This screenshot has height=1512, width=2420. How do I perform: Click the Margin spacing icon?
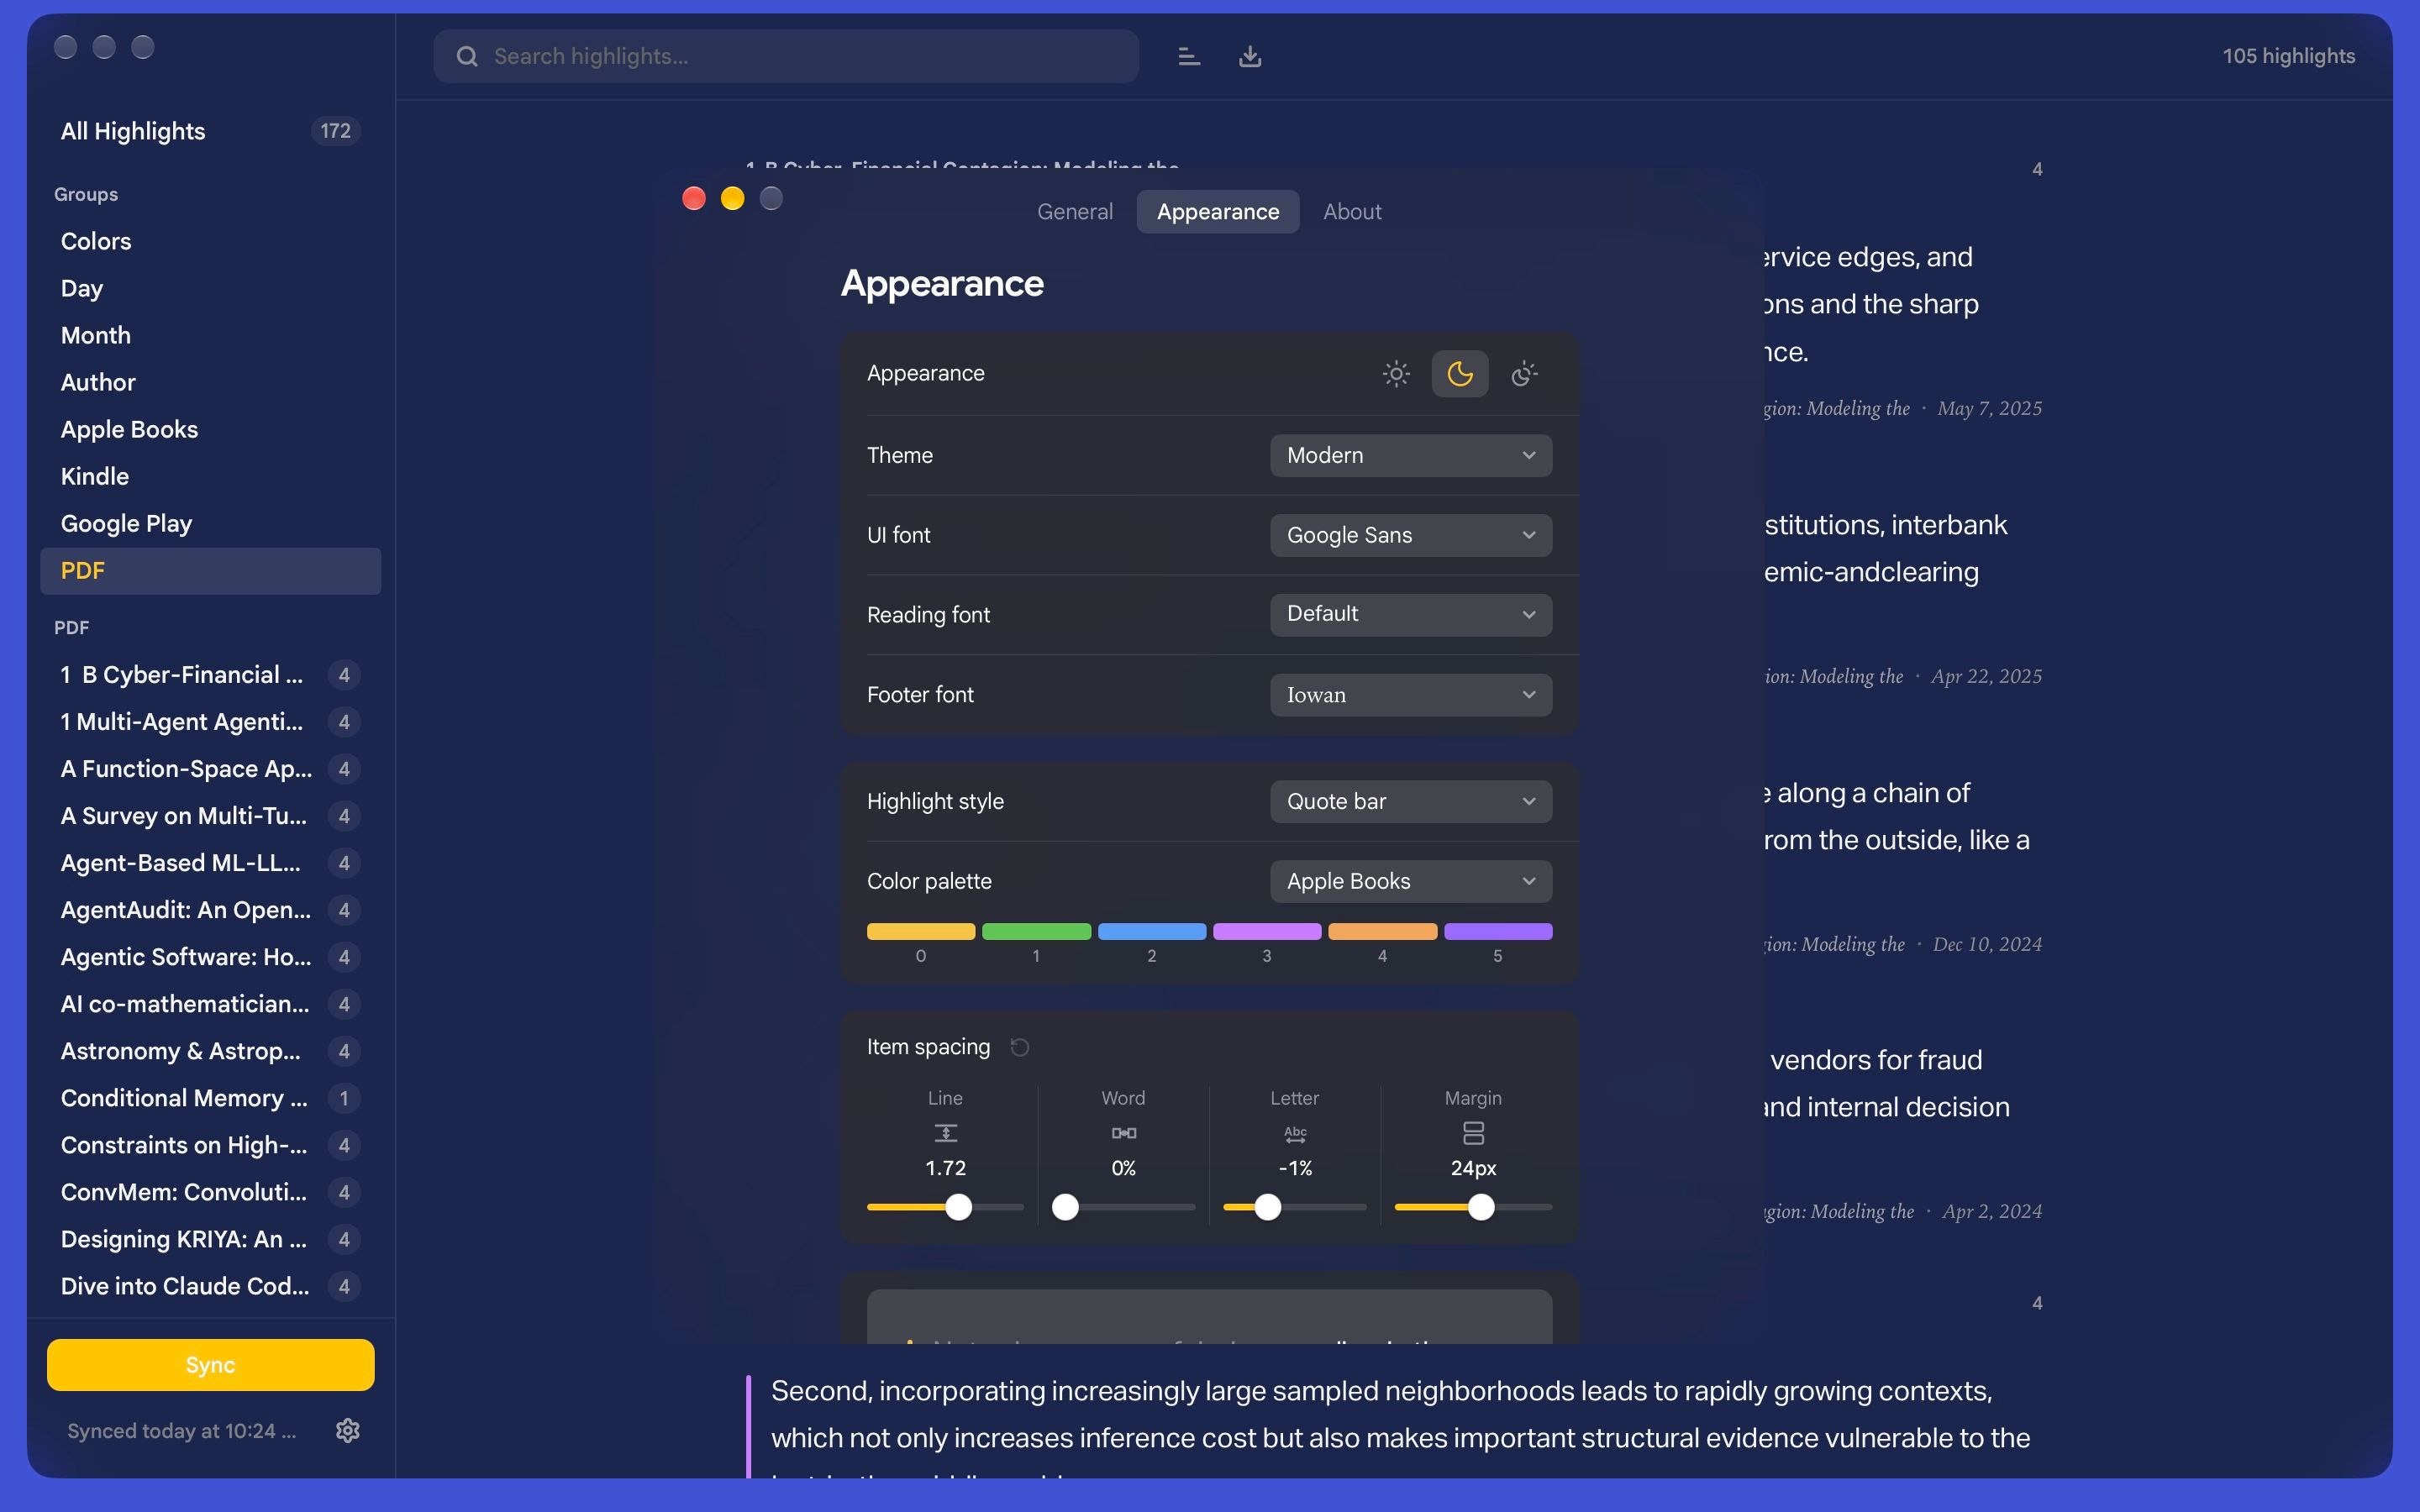coord(1473,1133)
